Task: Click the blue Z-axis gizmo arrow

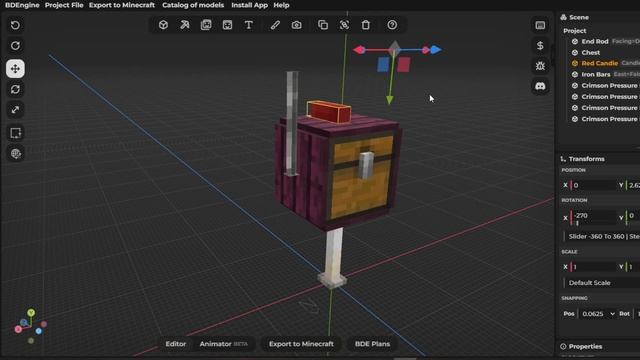Action: 436,50
